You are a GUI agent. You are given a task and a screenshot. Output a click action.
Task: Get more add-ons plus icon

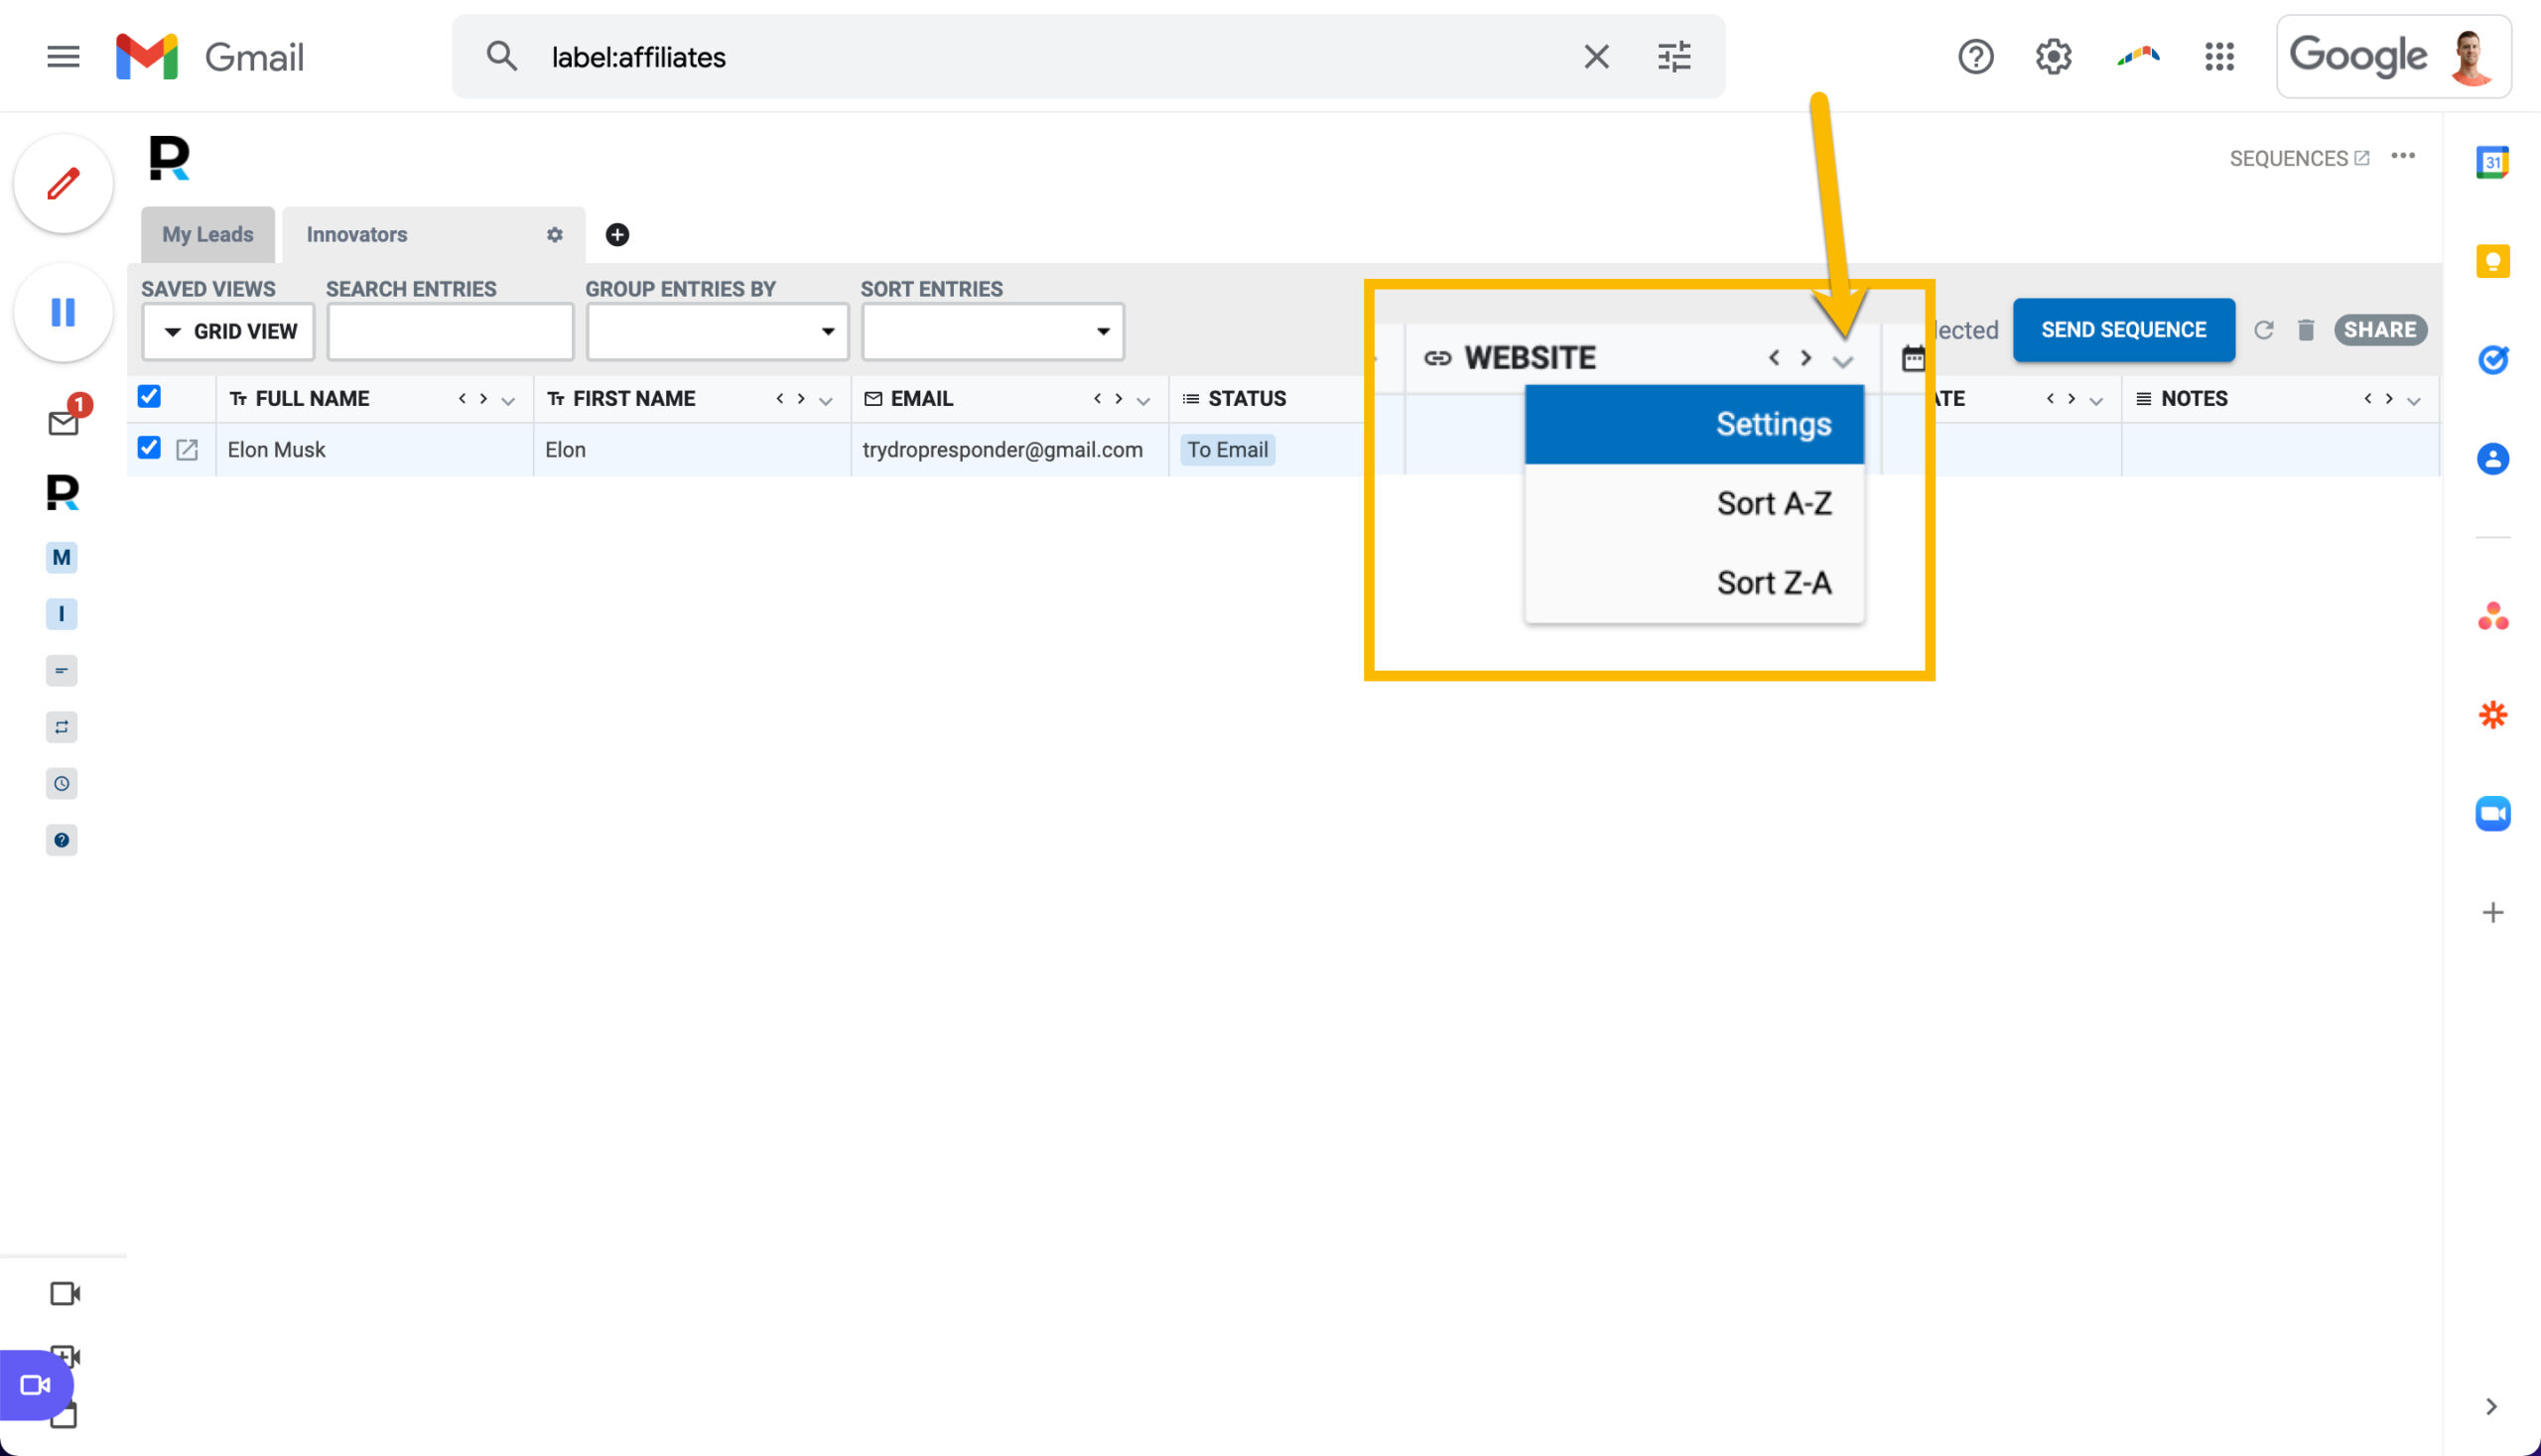point(2492,912)
